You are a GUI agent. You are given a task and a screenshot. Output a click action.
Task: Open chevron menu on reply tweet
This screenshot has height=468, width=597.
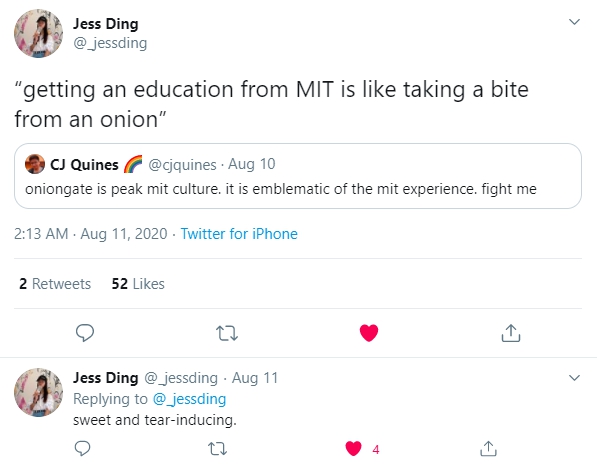(x=574, y=378)
